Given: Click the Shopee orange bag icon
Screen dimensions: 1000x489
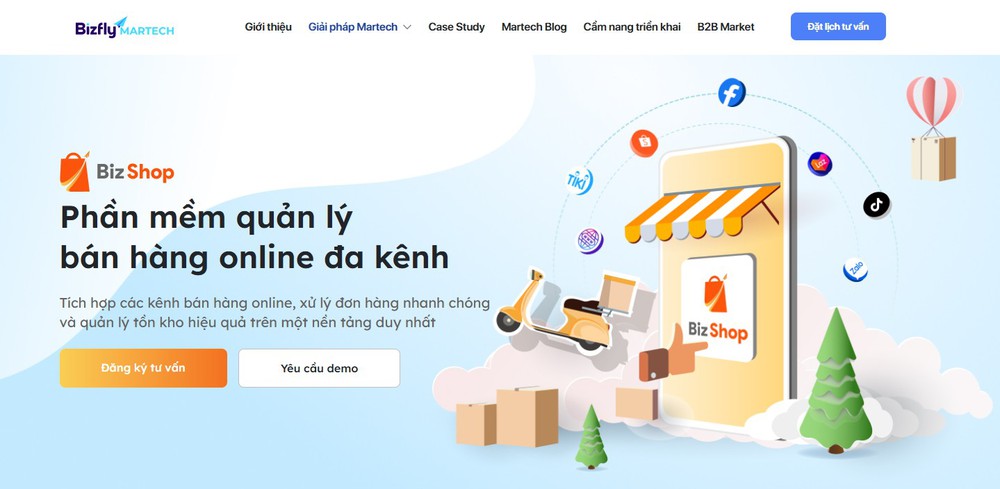Looking at the screenshot, I should (644, 143).
